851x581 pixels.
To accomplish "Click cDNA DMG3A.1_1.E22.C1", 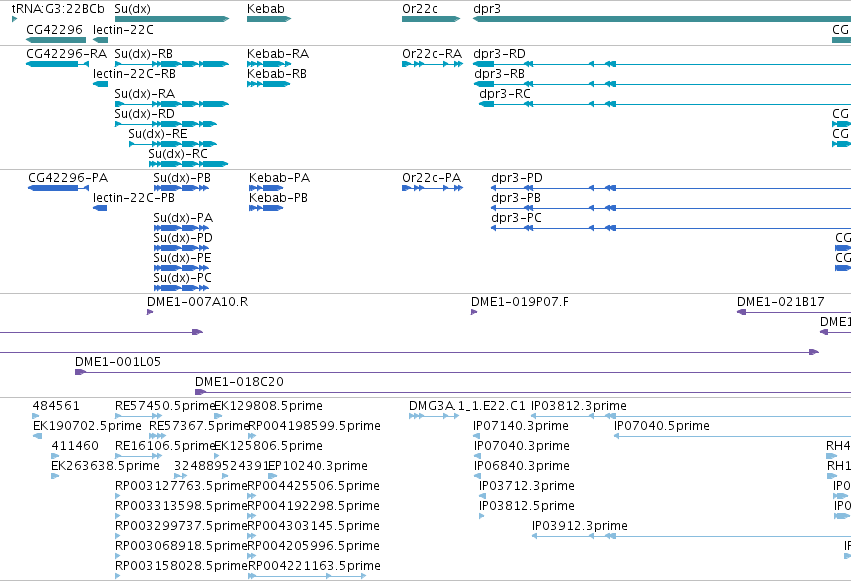I will pos(435,416).
